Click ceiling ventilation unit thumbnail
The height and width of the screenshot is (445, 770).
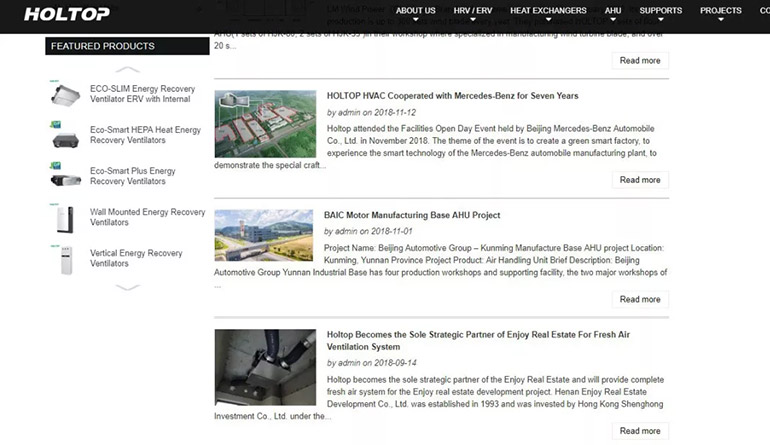pyautogui.click(x=265, y=367)
